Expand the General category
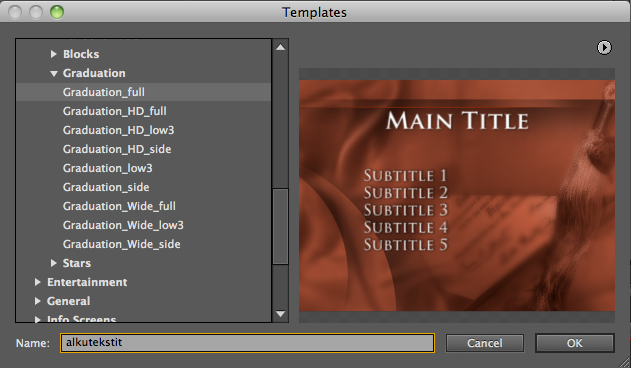The image size is (631, 368). 37,301
